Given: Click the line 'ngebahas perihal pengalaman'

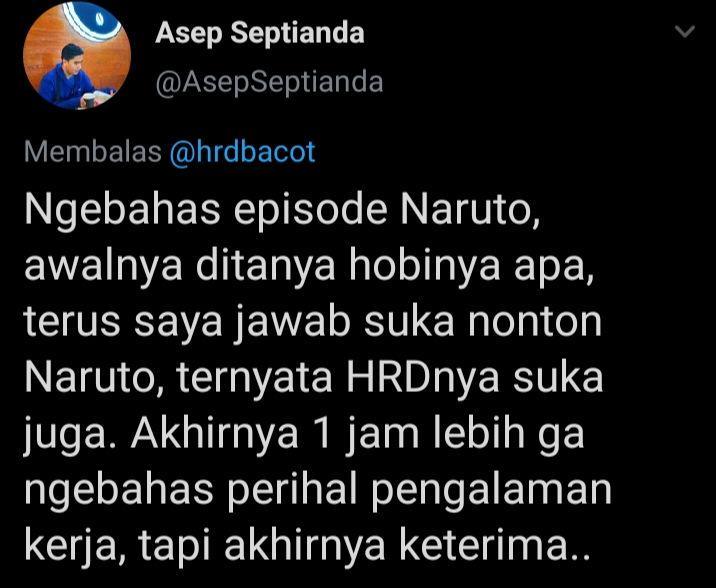Looking at the screenshot, I should [318, 490].
